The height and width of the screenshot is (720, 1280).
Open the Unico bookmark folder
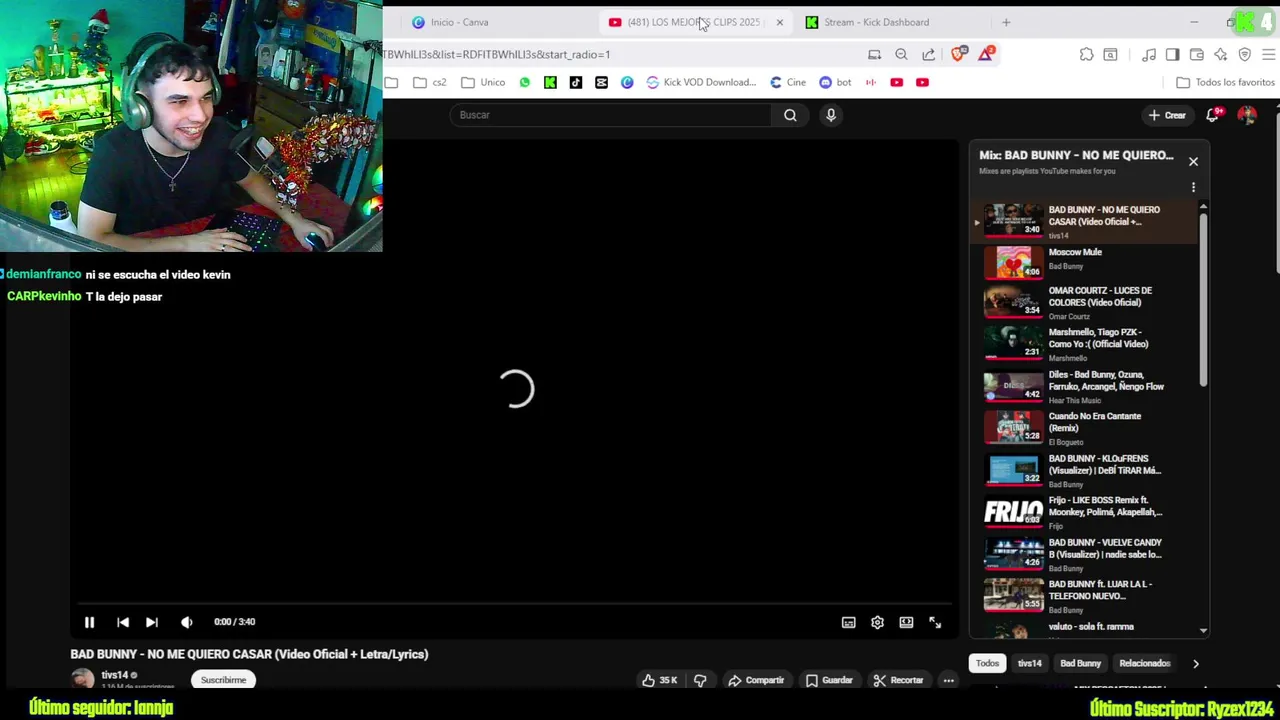point(483,82)
